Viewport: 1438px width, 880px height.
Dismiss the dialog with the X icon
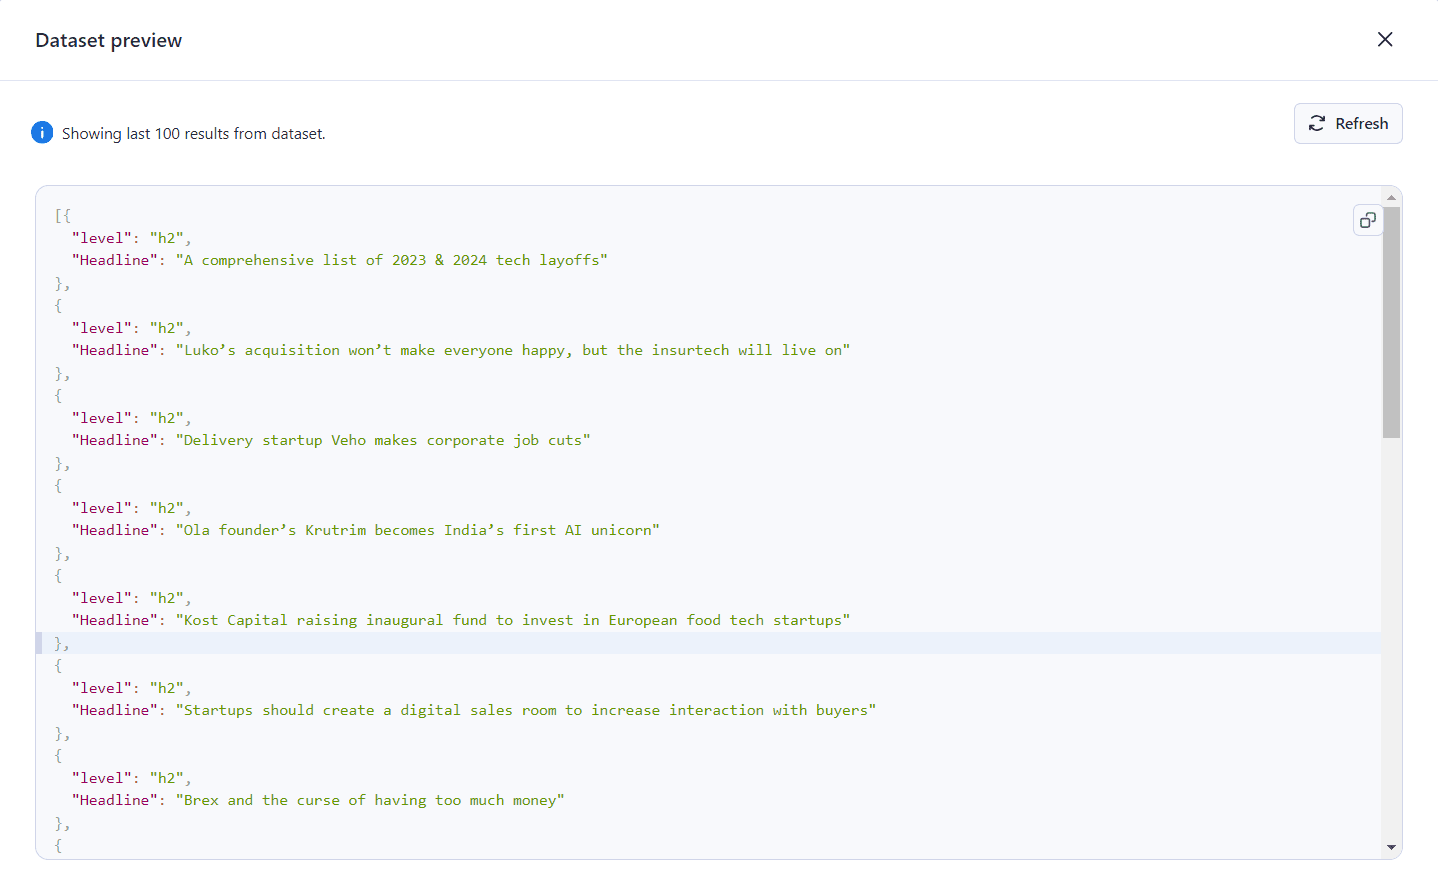click(1385, 39)
